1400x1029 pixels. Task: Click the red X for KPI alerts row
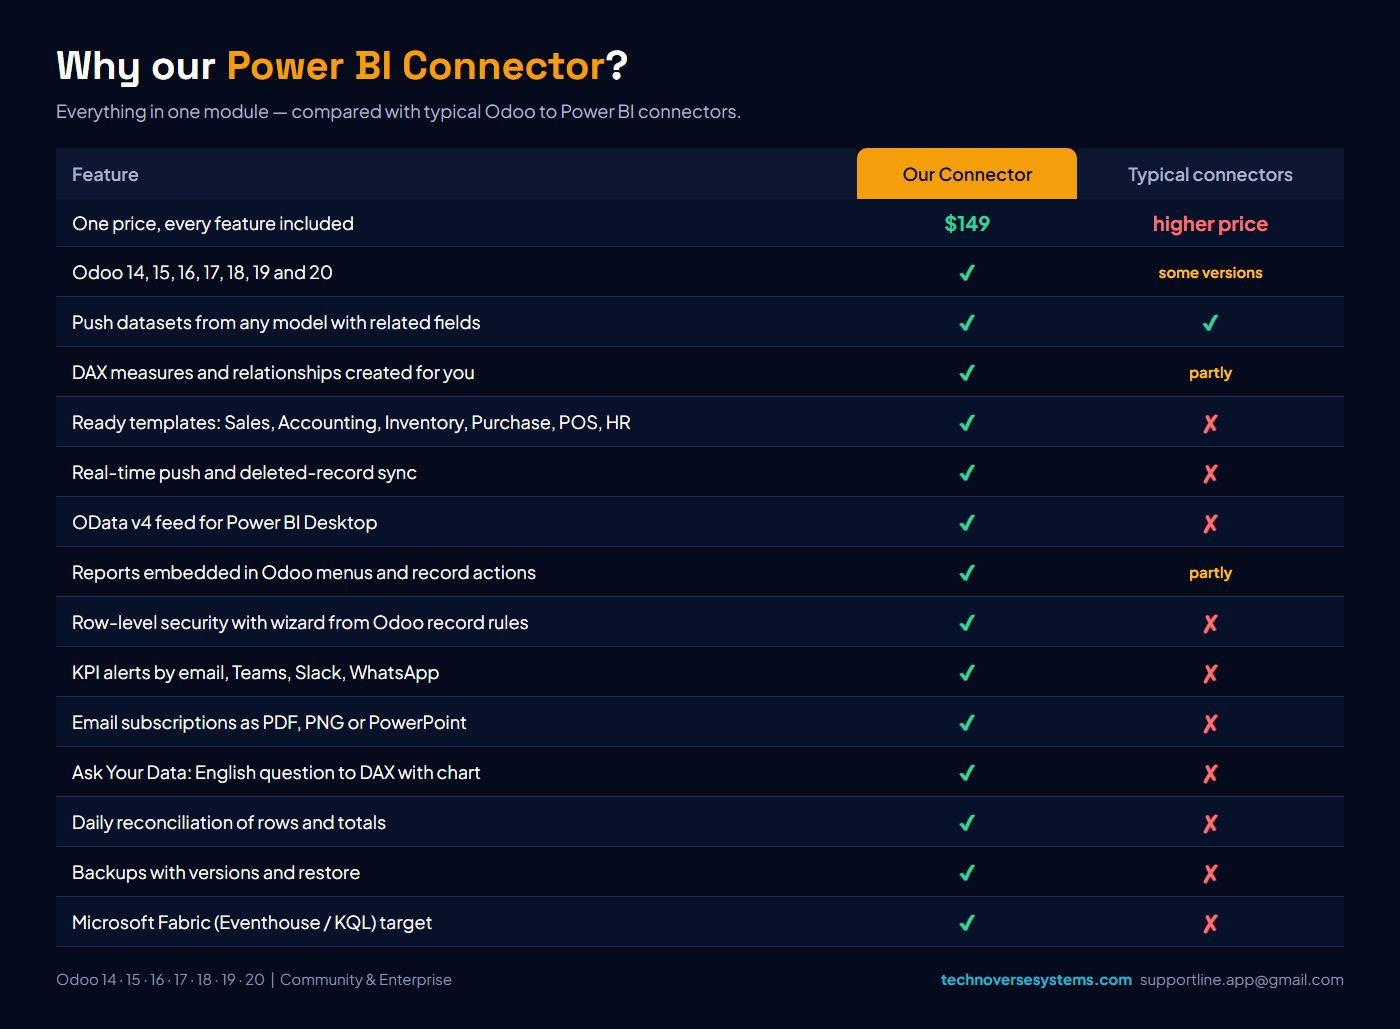click(x=1210, y=673)
